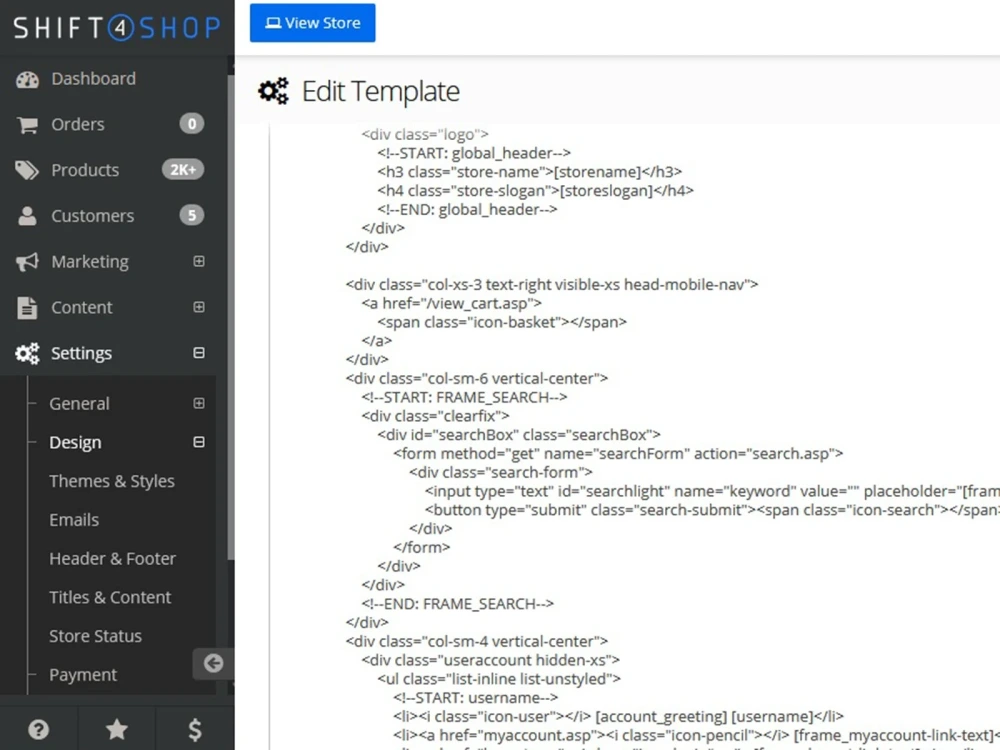Screen dimensions: 1000x750
Task: Go to Emails settings
Action: 74,520
